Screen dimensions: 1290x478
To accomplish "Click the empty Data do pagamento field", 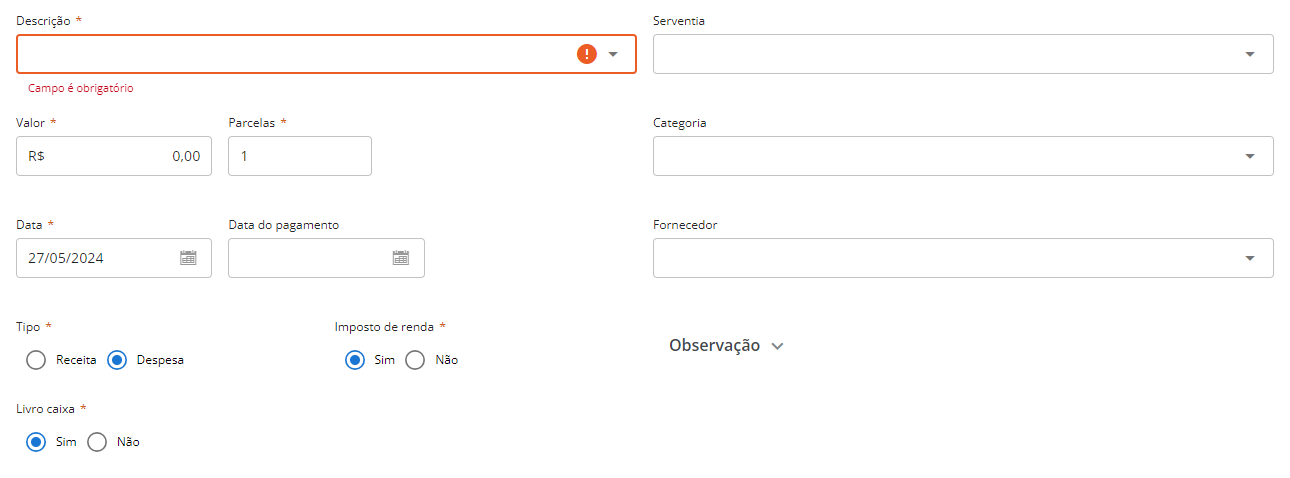I will pos(326,258).
